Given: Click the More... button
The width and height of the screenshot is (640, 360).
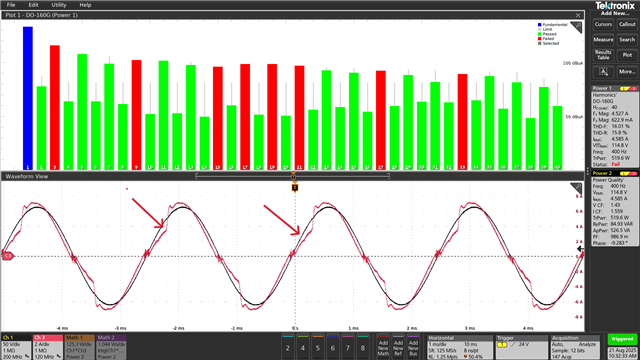Looking at the screenshot, I should pos(627,72).
